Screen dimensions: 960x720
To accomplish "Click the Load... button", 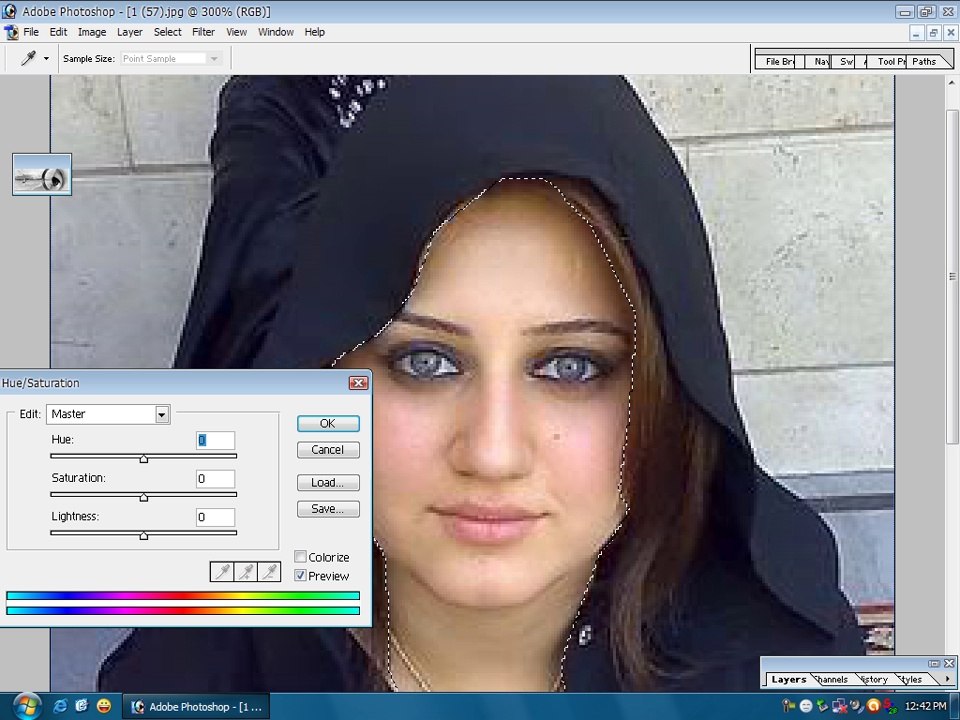I will [x=328, y=482].
